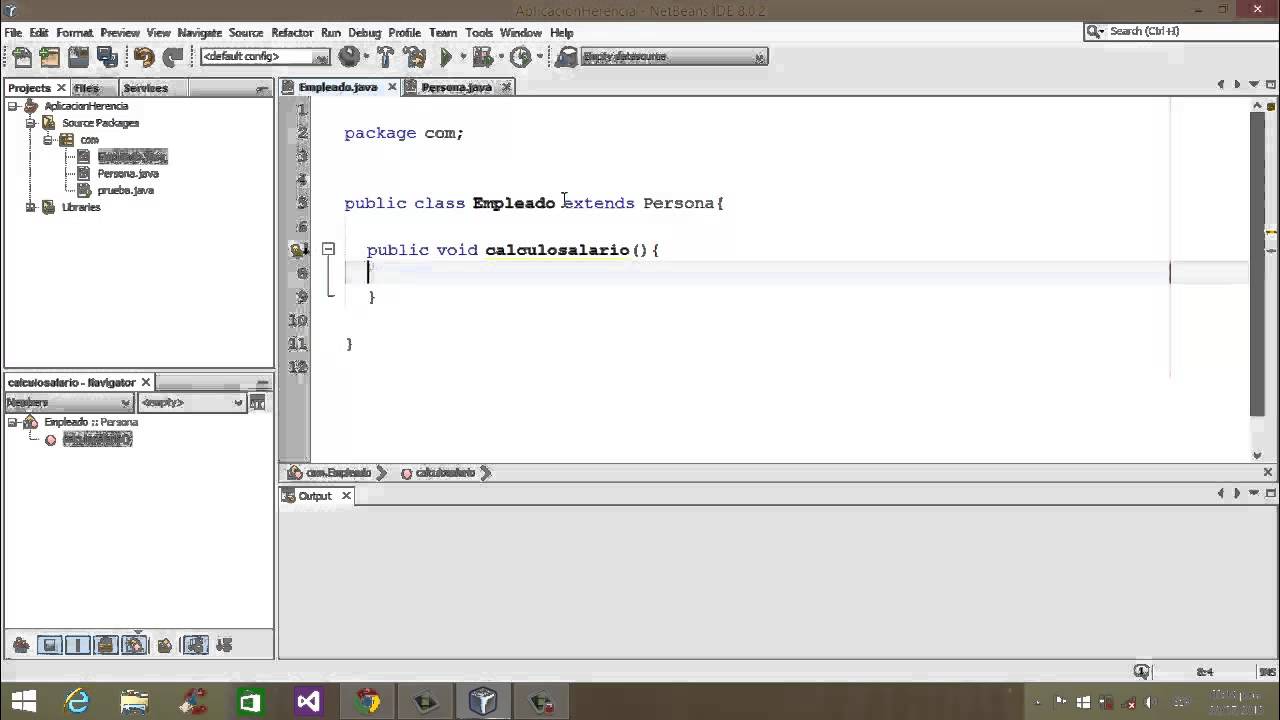
Task: Click com.Empleado breadcrumb below editor
Action: coord(339,473)
